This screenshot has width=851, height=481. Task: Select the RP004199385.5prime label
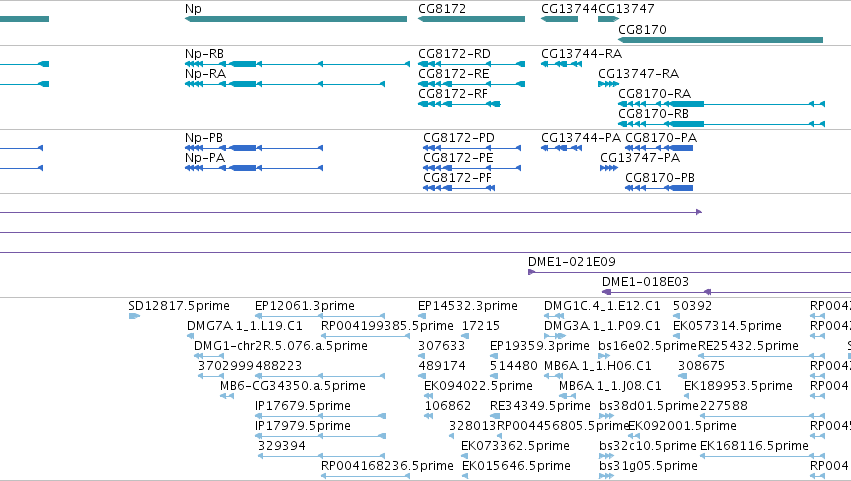point(388,326)
